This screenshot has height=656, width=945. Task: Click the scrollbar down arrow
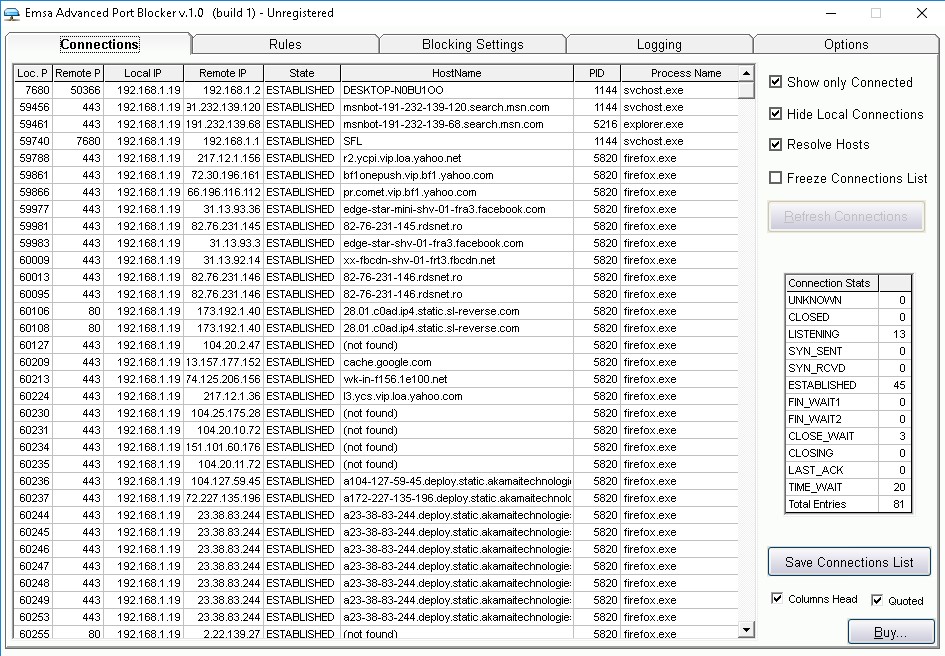coord(744,631)
